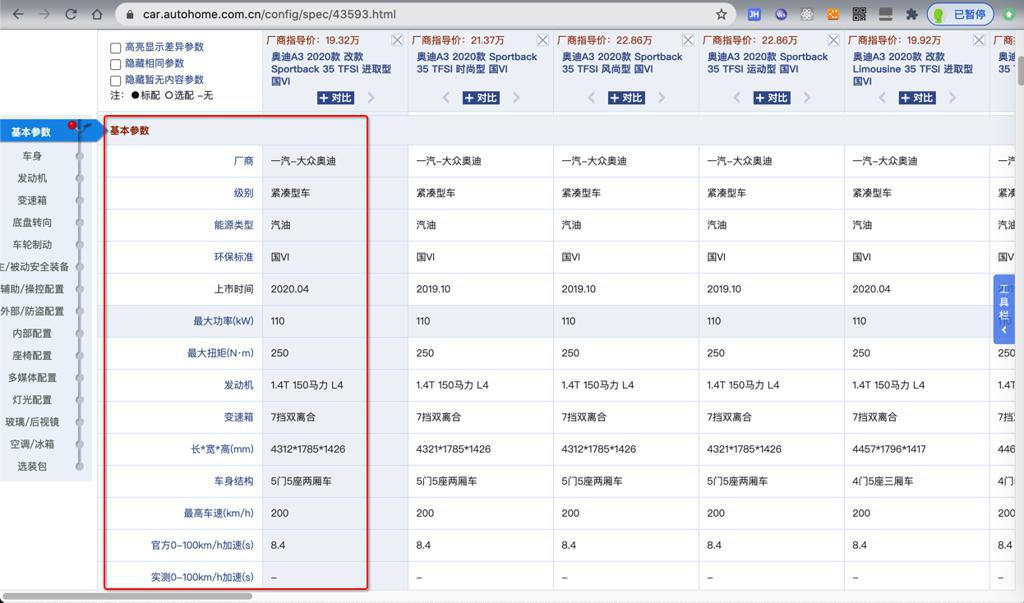Close the Sportback 运动型 column

click(x=833, y=40)
